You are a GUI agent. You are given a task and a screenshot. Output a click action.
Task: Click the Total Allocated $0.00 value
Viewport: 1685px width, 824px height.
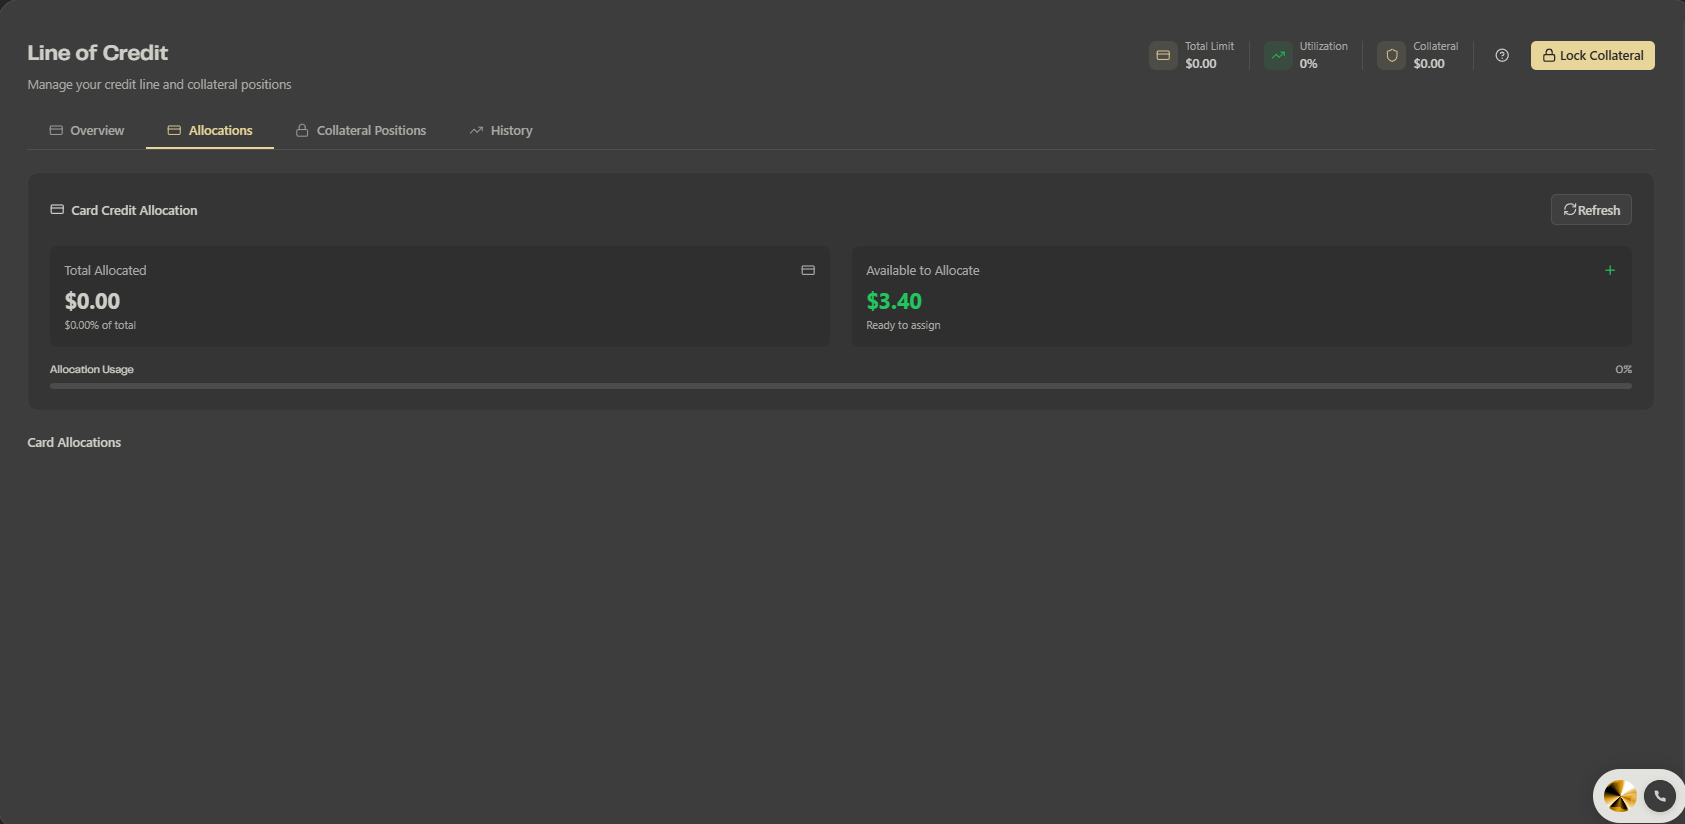[92, 301]
